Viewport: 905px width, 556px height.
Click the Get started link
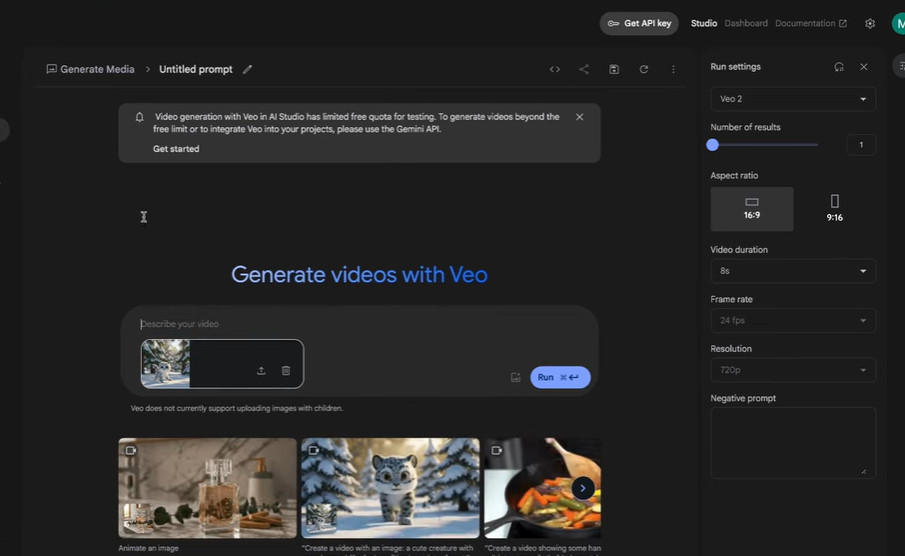(x=176, y=149)
